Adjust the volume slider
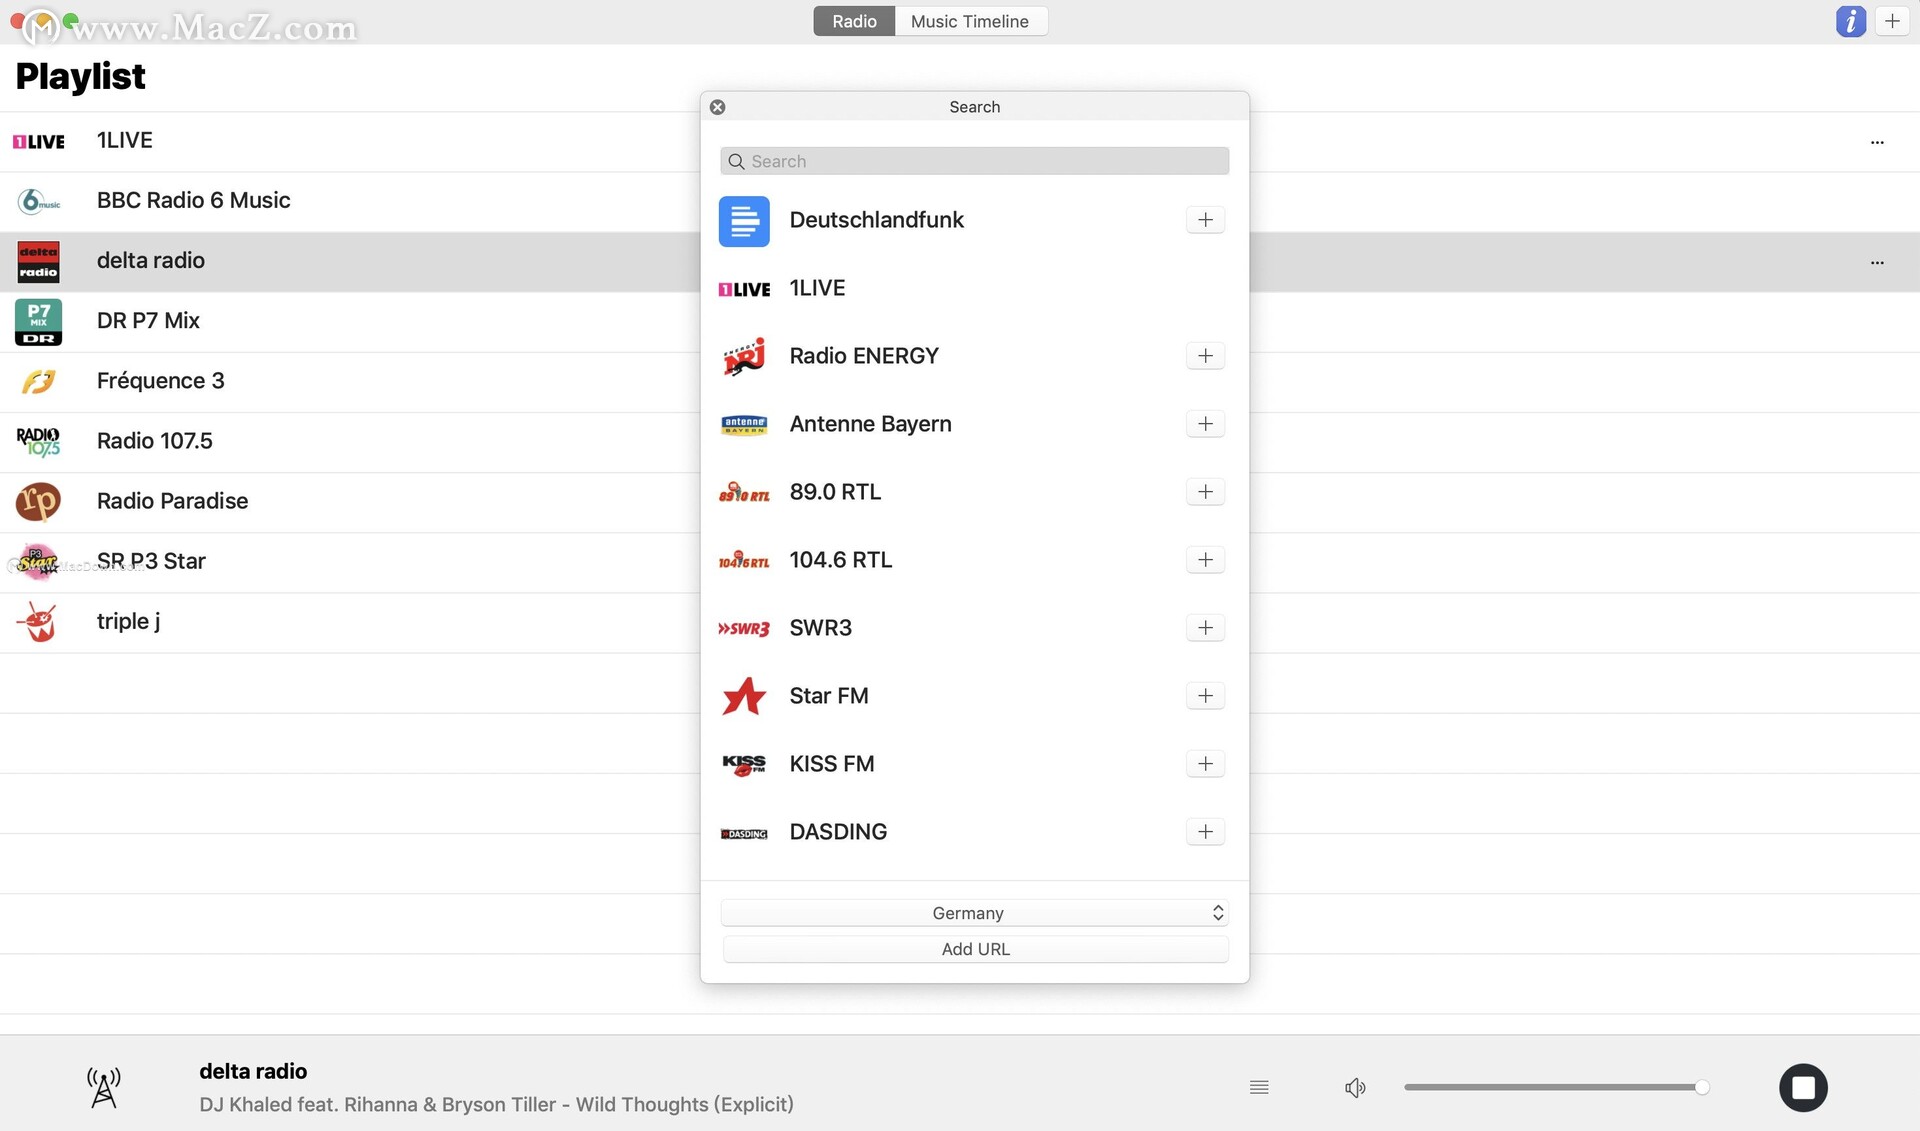The height and width of the screenshot is (1131, 1920). [x=1555, y=1087]
